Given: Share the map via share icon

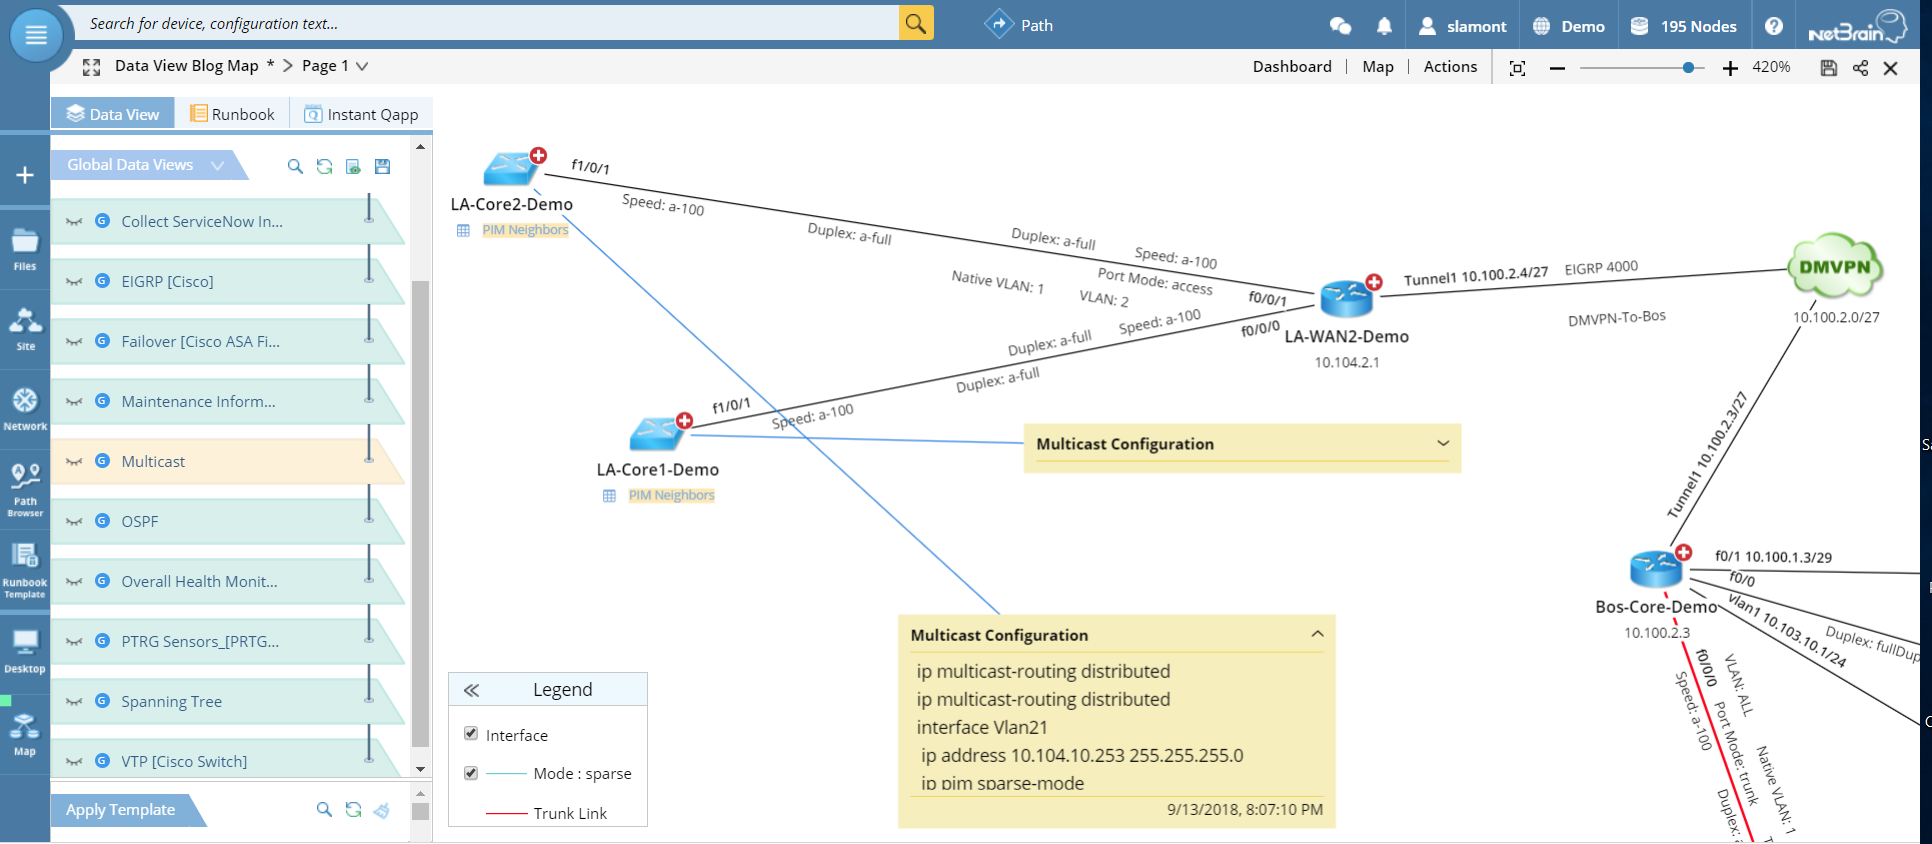Looking at the screenshot, I should 1860,68.
